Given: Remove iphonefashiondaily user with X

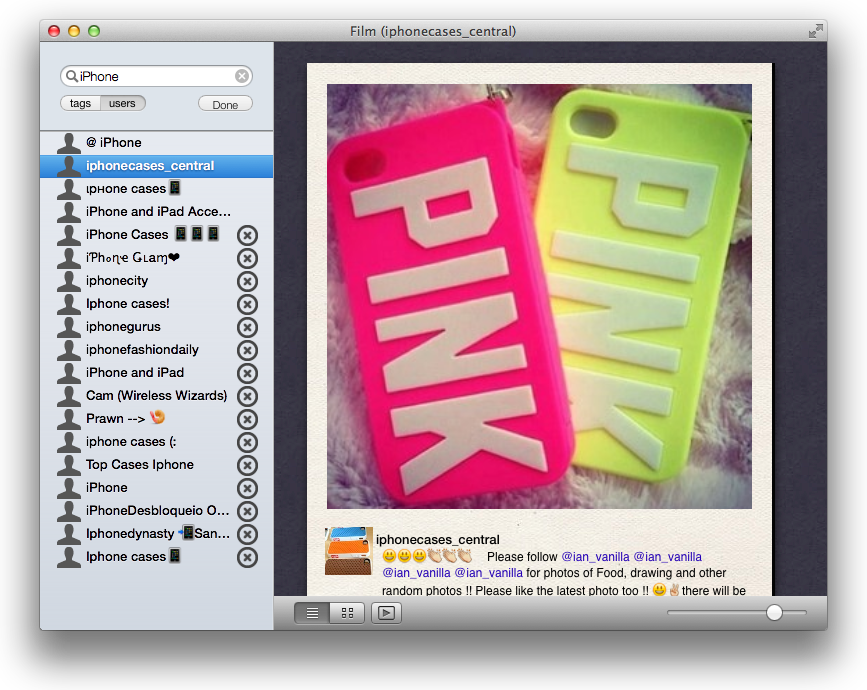Looking at the screenshot, I should coord(247,350).
